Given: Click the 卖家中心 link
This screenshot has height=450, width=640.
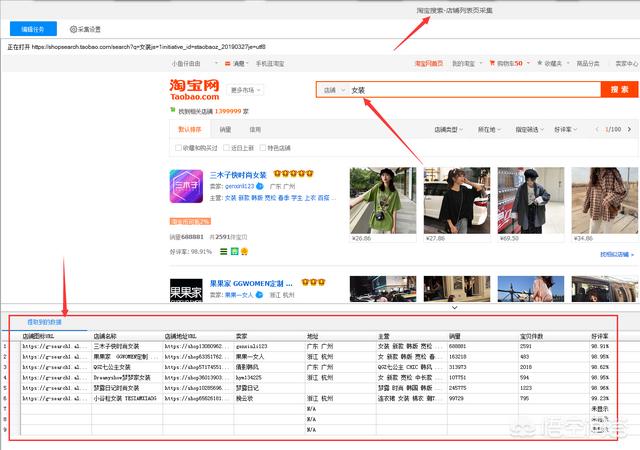Looking at the screenshot, I should 627,63.
